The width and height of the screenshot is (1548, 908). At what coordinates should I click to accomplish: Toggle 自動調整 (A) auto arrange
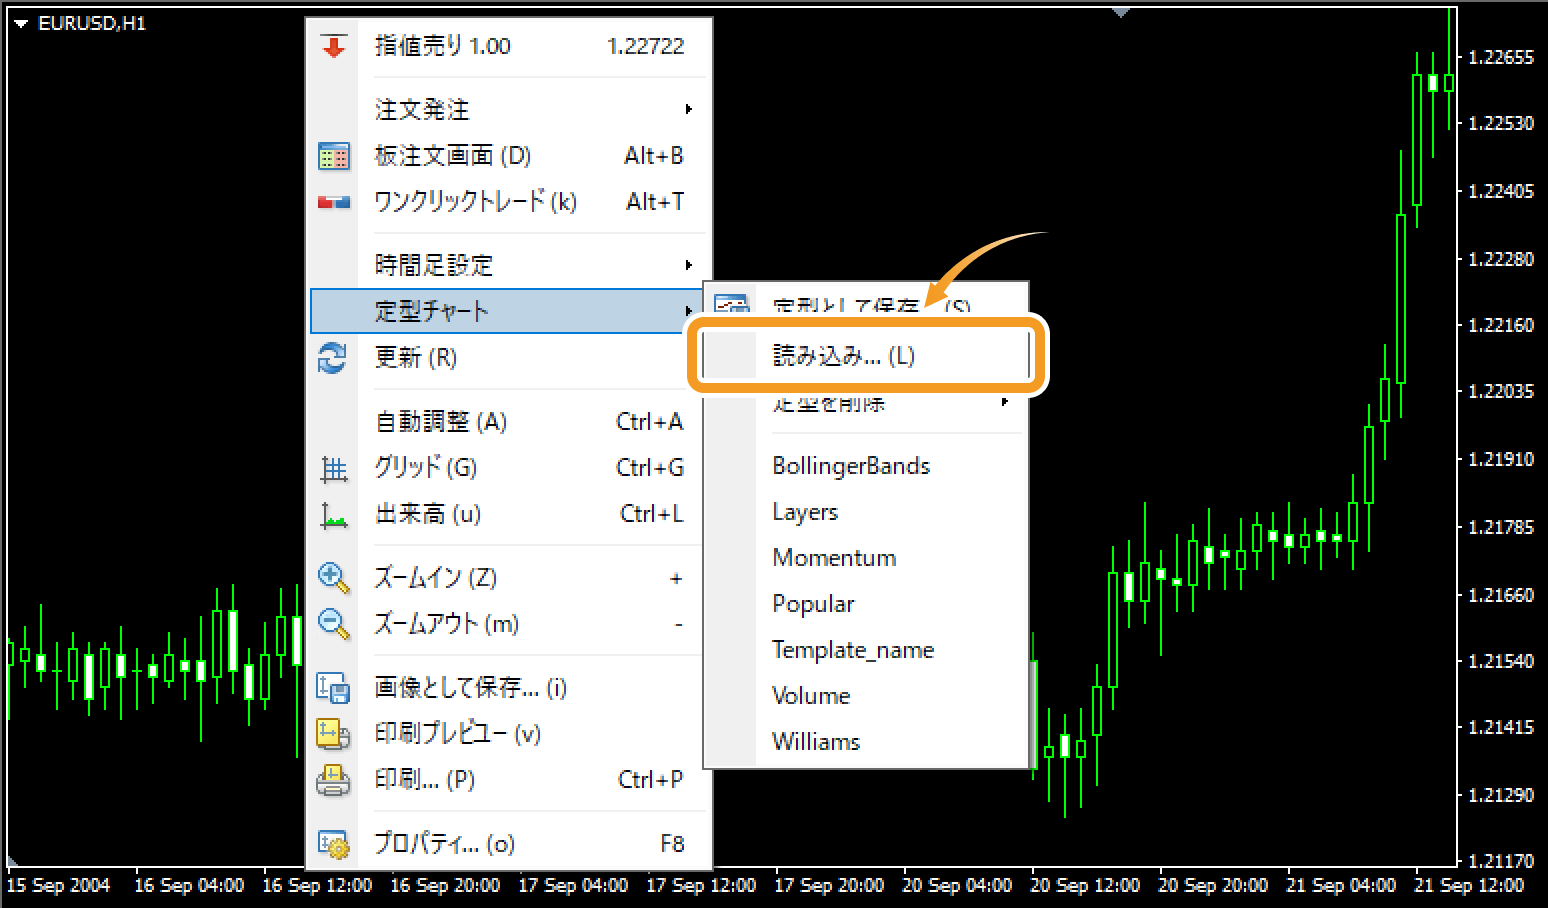click(510, 422)
